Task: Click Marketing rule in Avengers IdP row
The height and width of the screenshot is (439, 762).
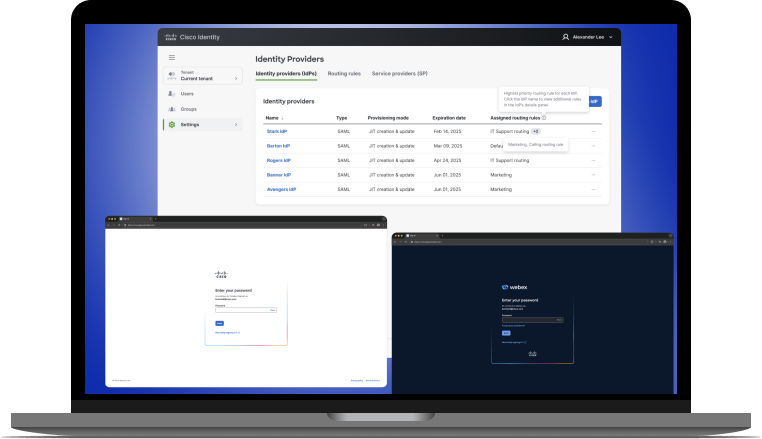Action: click(501, 190)
